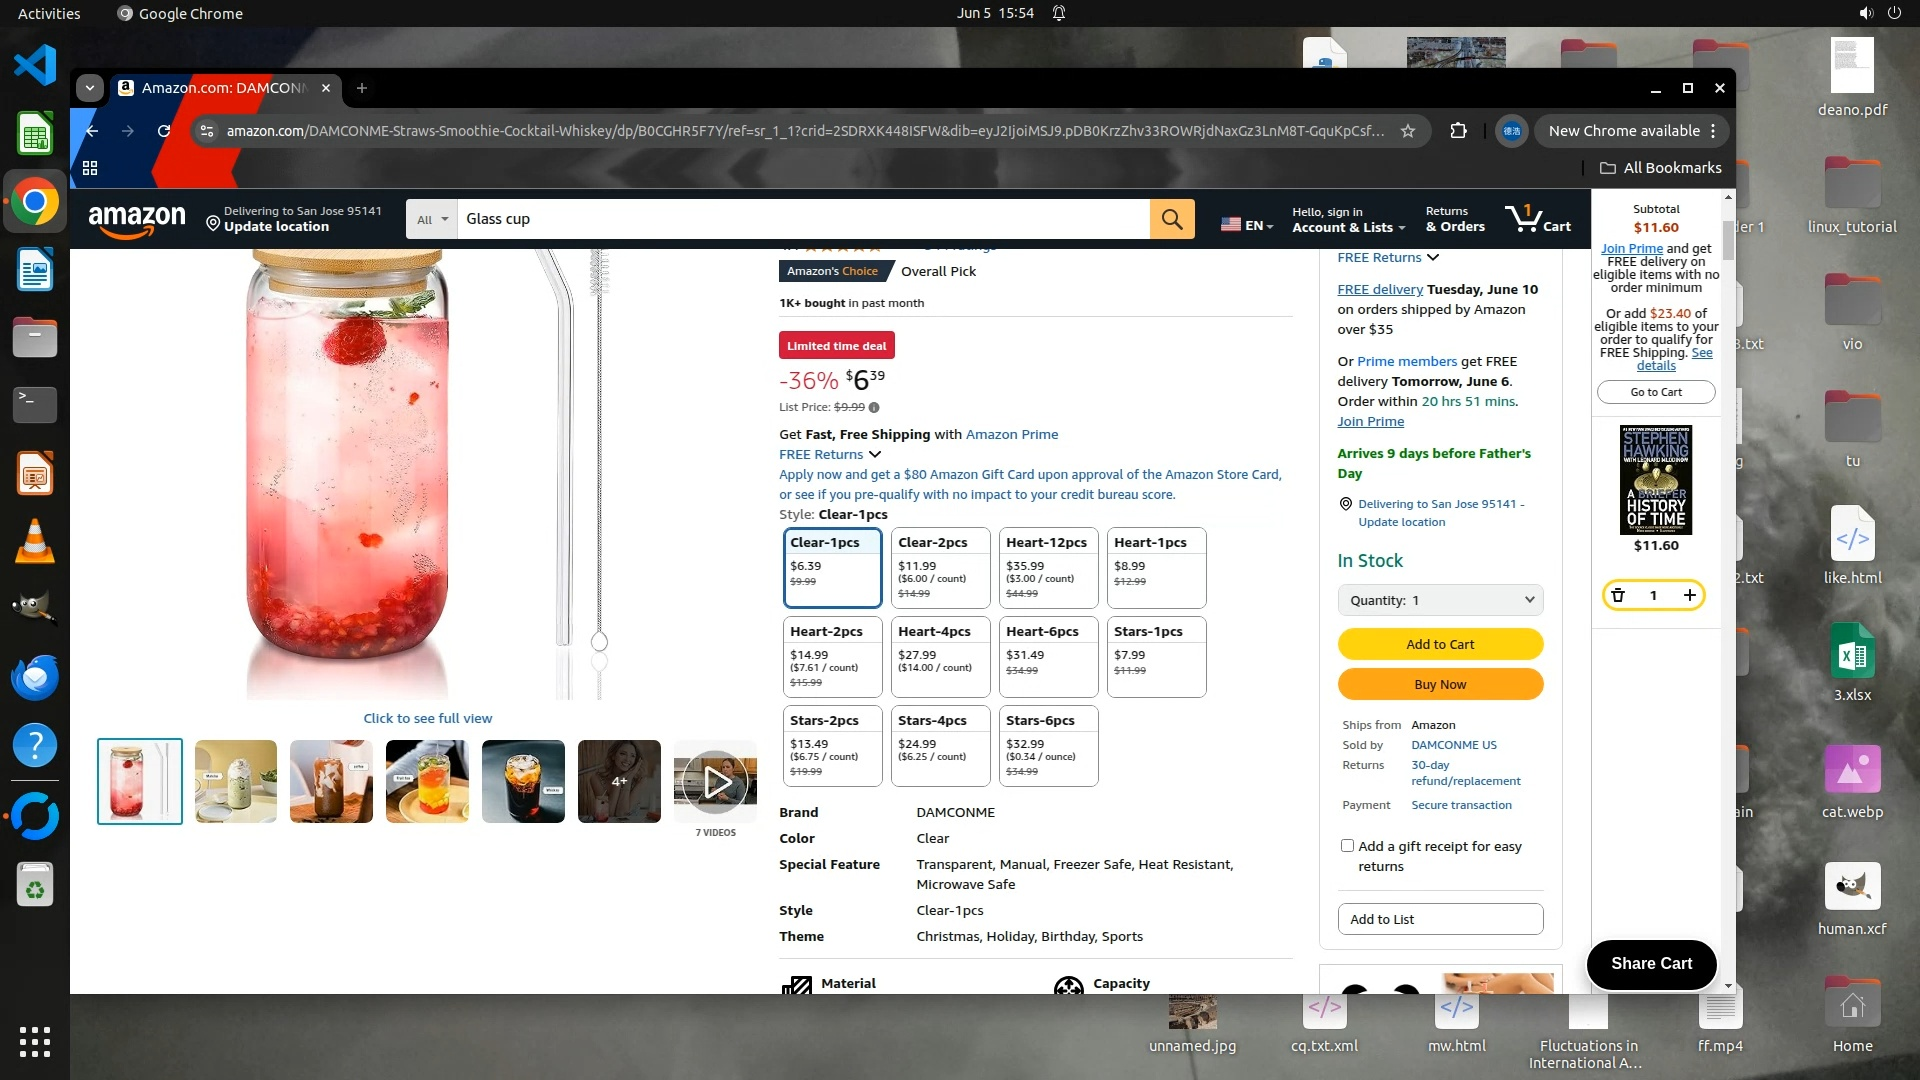Screen dimensions: 1920x1080
Task: Click list price info icon
Action: pyautogui.click(x=874, y=407)
